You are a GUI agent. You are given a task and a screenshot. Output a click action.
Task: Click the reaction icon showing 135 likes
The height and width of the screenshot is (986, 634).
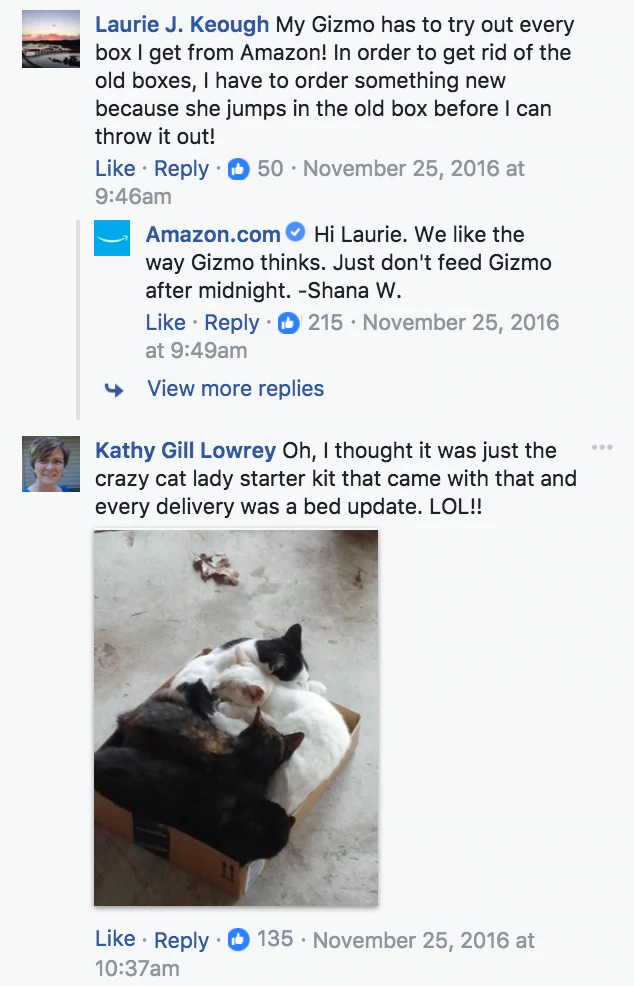[x=238, y=939]
